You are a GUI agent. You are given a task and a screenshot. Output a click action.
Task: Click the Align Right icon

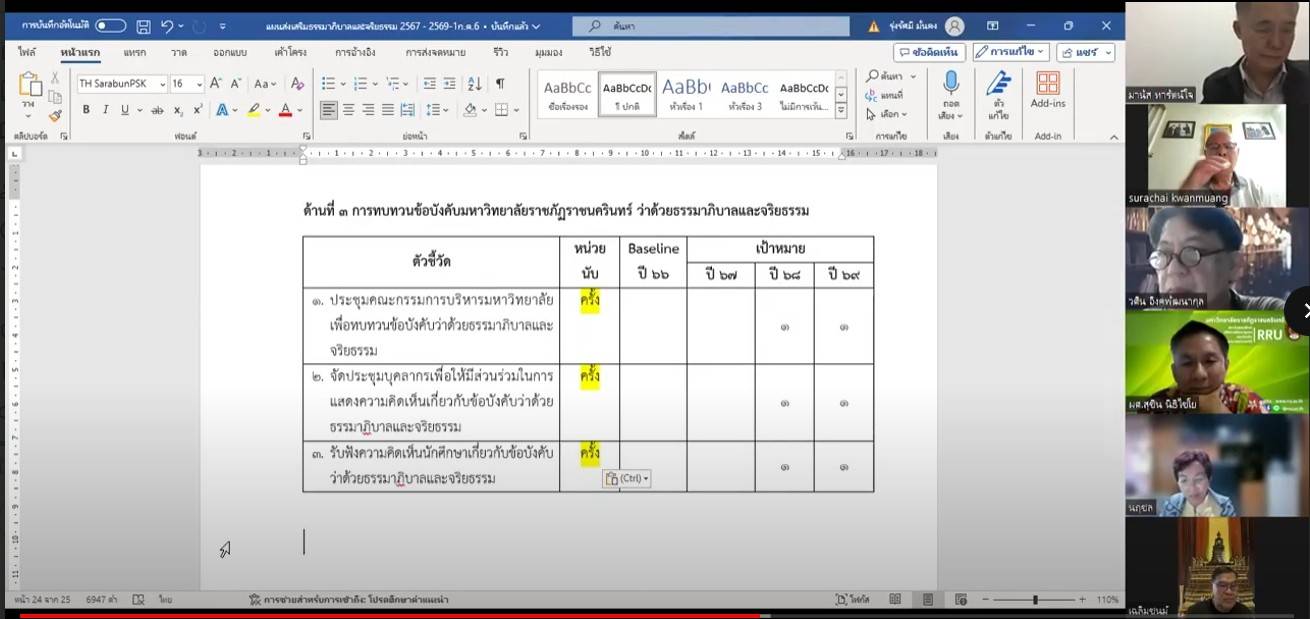368,110
